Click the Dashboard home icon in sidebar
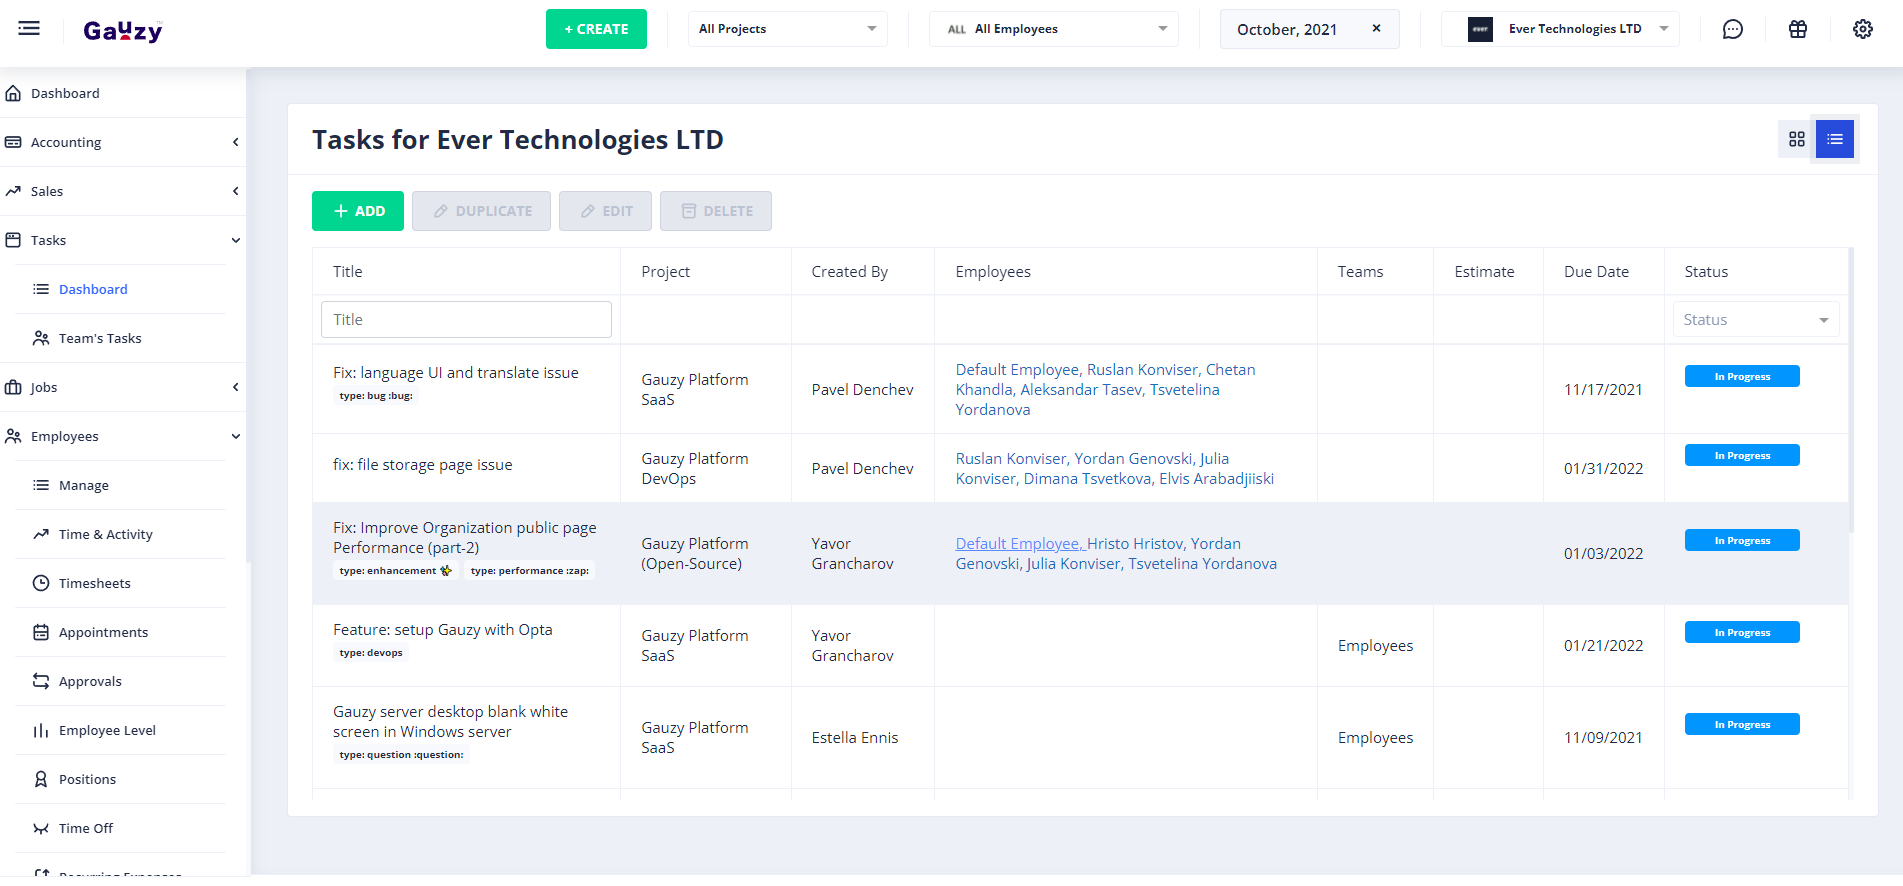 13,93
